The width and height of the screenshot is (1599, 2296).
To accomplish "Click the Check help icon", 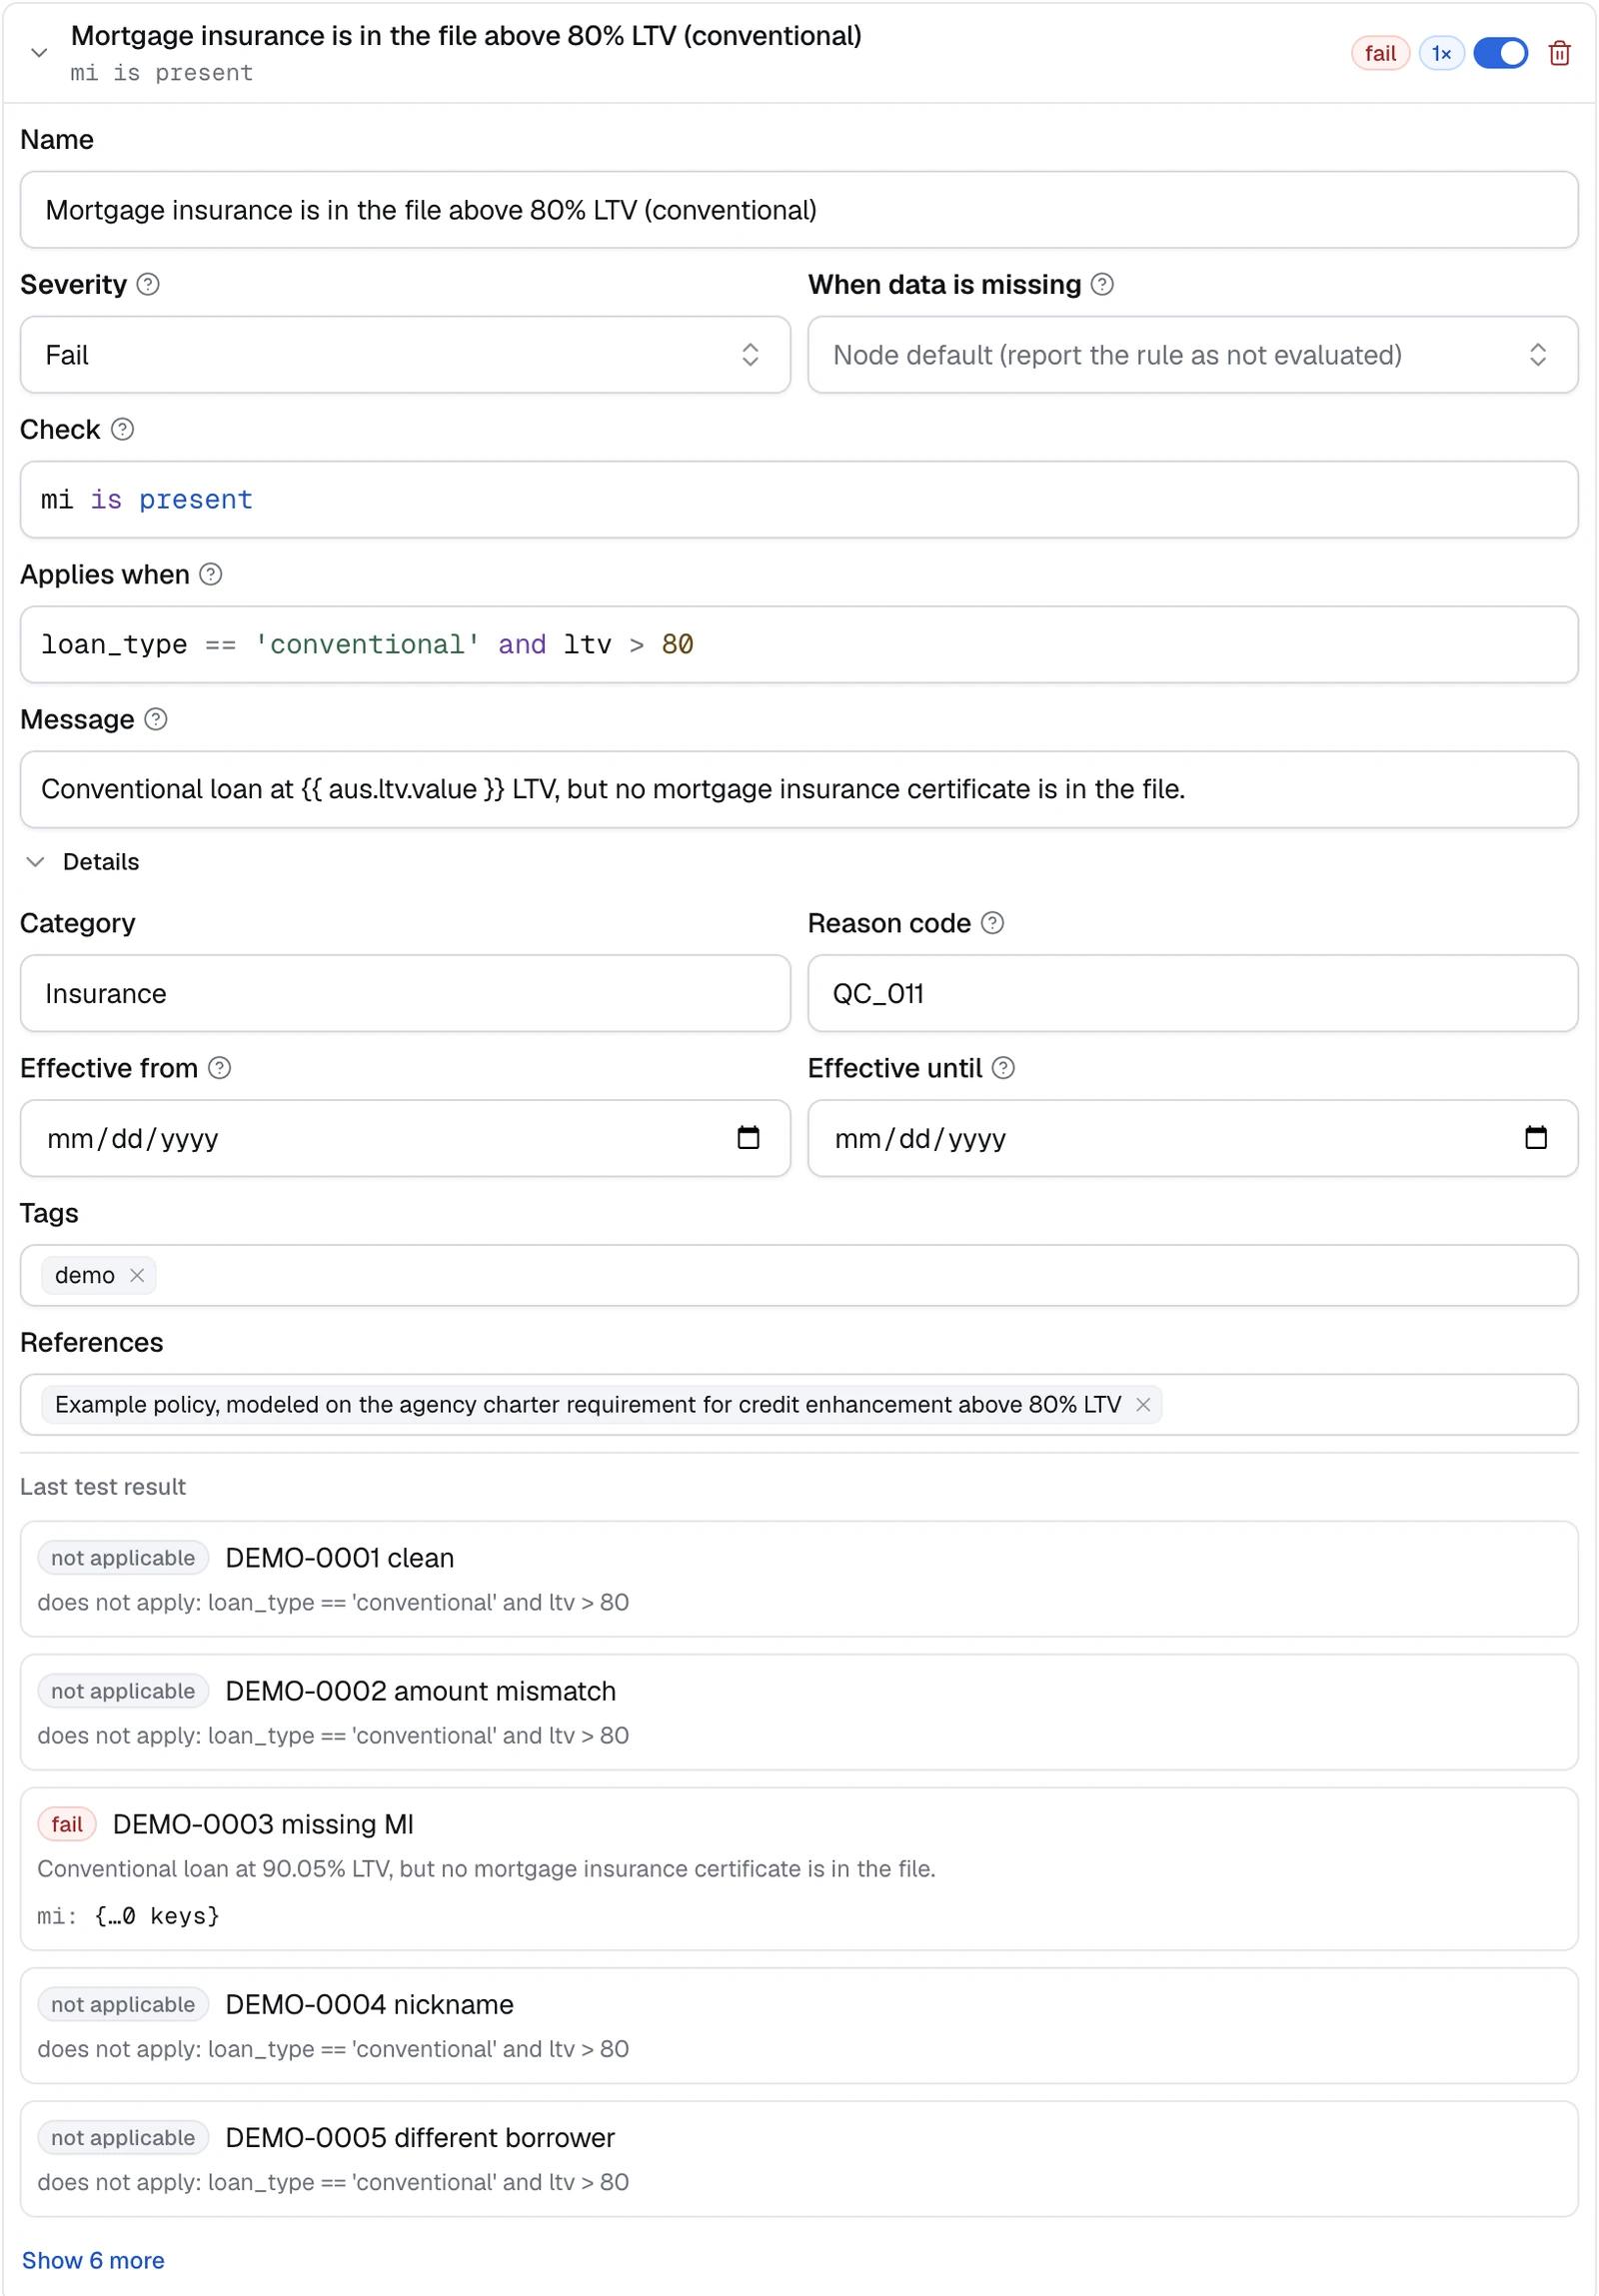I will pos(122,430).
